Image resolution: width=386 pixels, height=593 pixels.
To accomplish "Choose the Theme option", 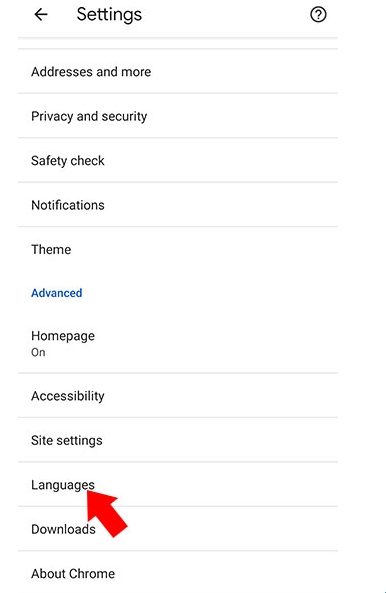I will point(178,249).
